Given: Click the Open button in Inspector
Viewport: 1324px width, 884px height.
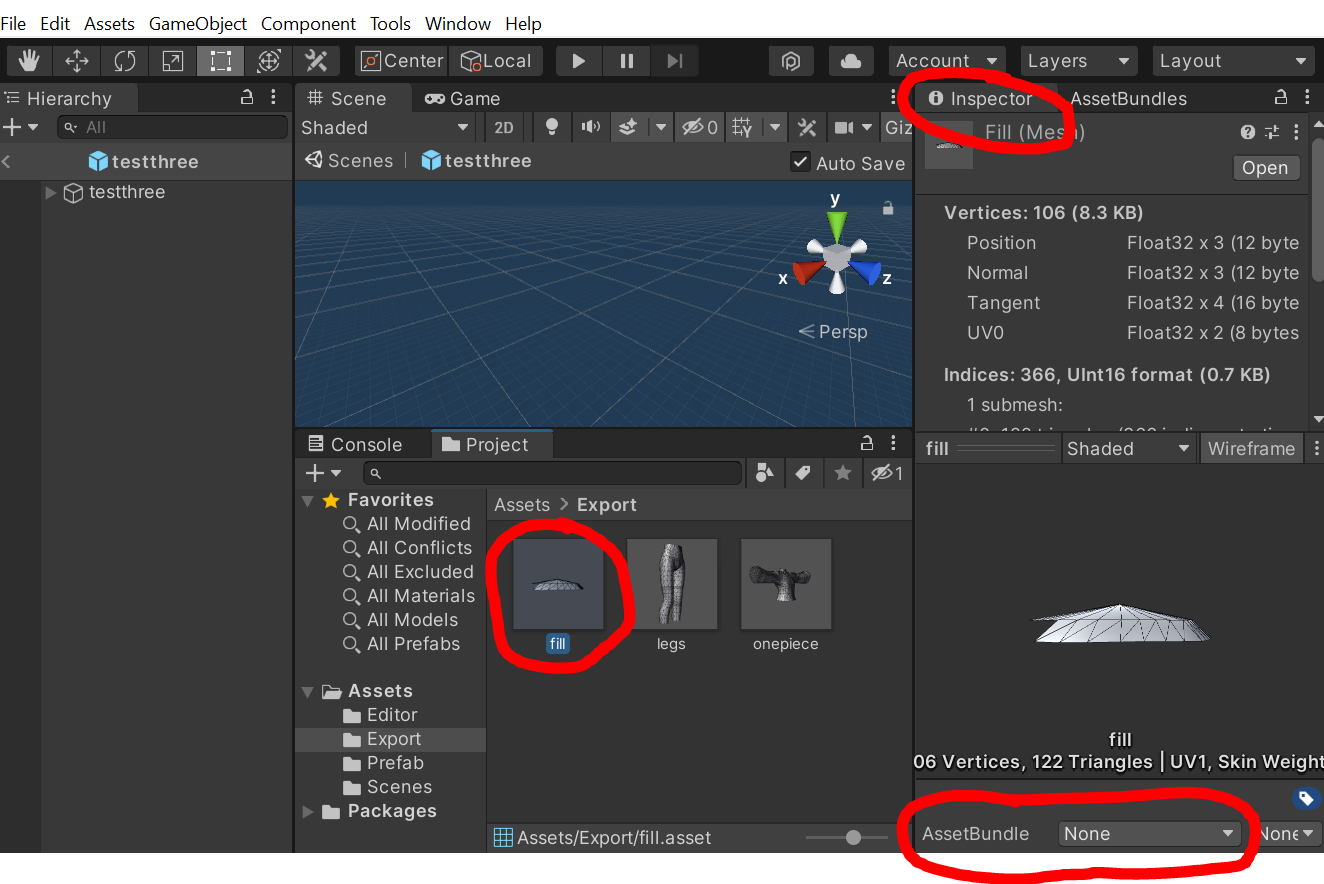Looking at the screenshot, I should click(x=1265, y=168).
